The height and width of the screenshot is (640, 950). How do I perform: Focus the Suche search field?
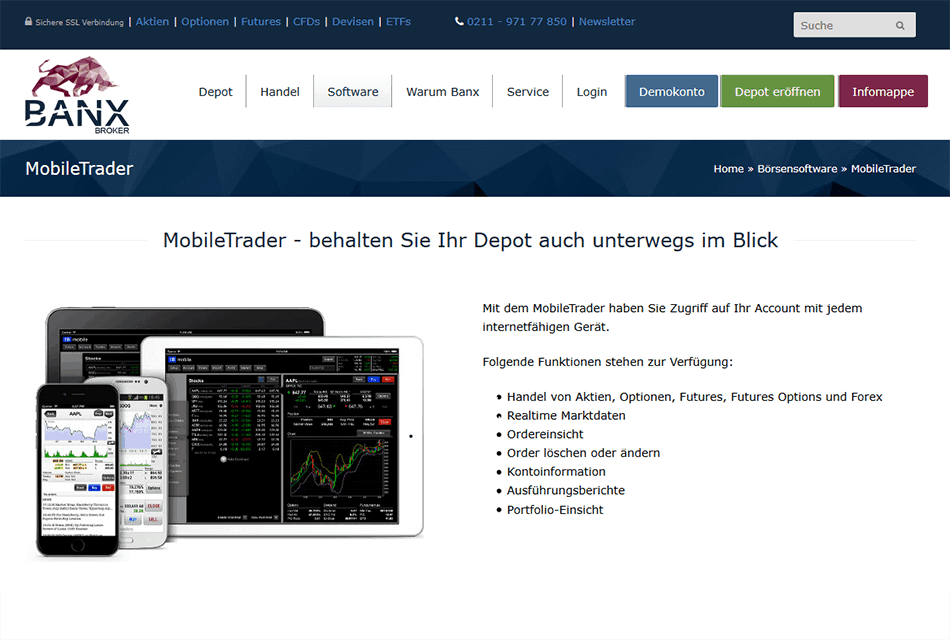click(854, 25)
